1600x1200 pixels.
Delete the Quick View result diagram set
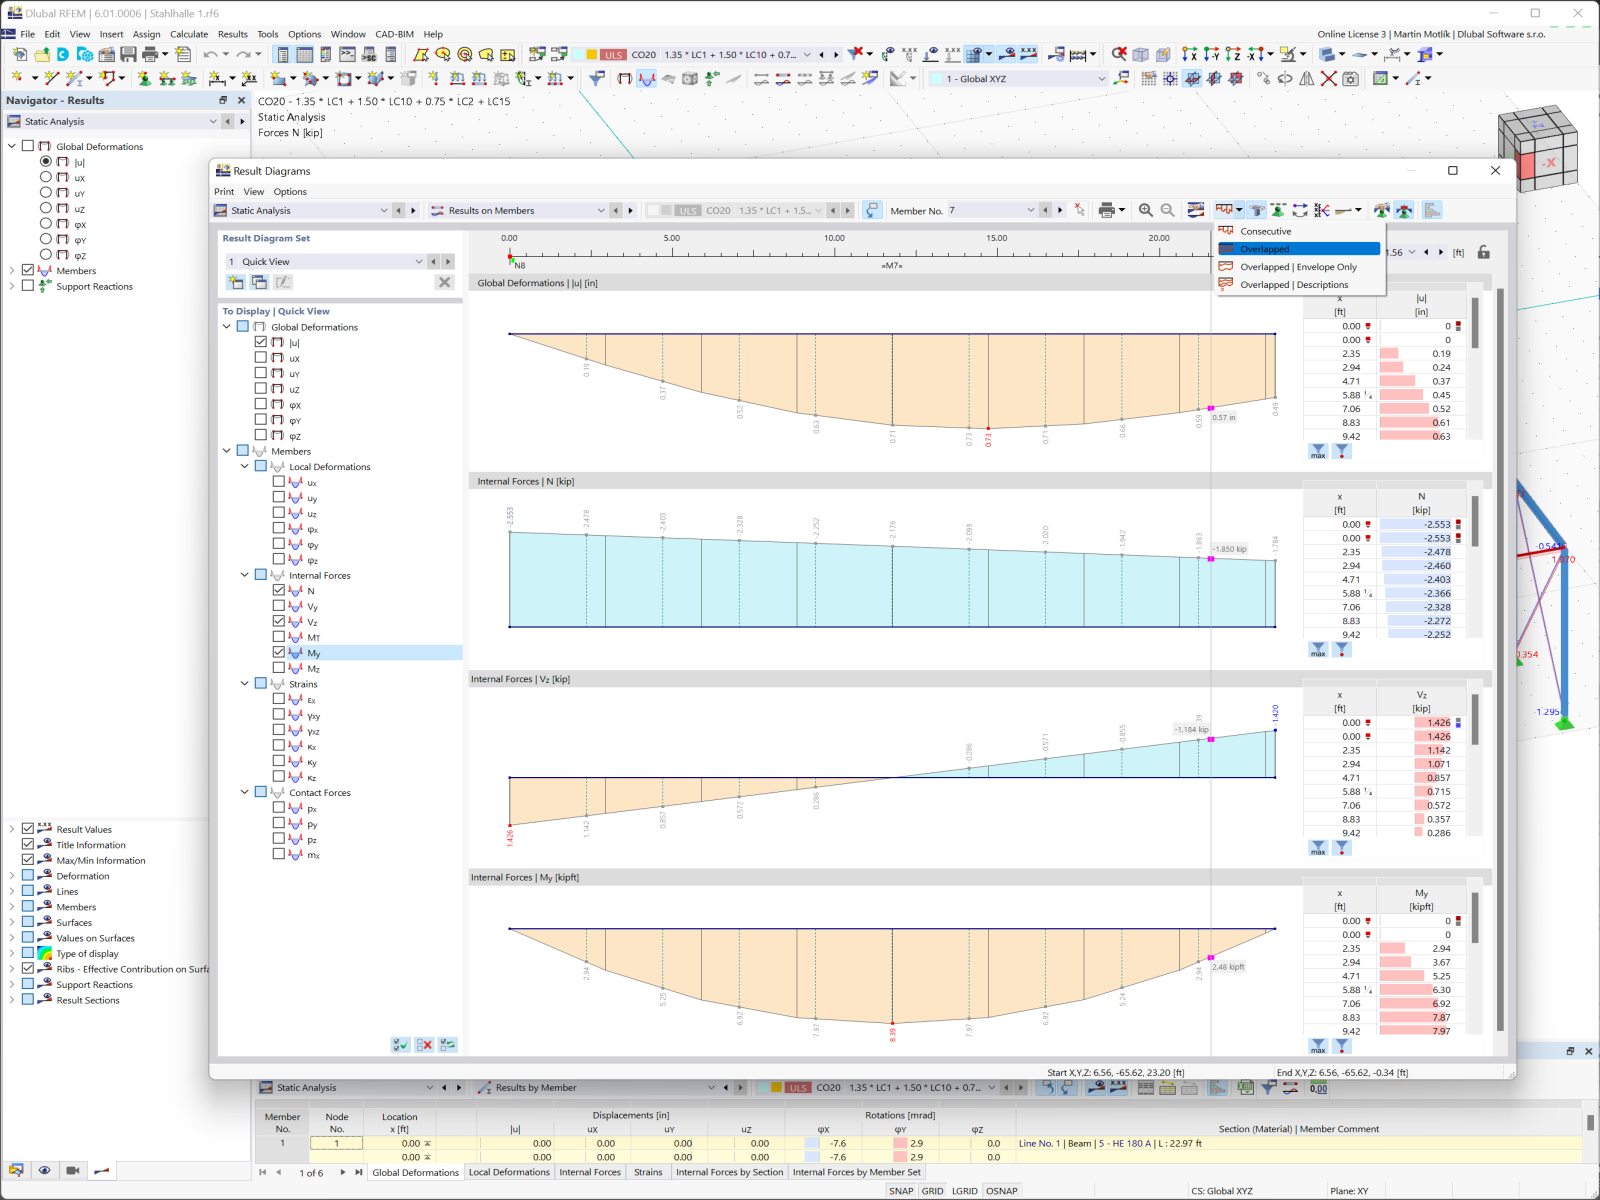(x=445, y=282)
